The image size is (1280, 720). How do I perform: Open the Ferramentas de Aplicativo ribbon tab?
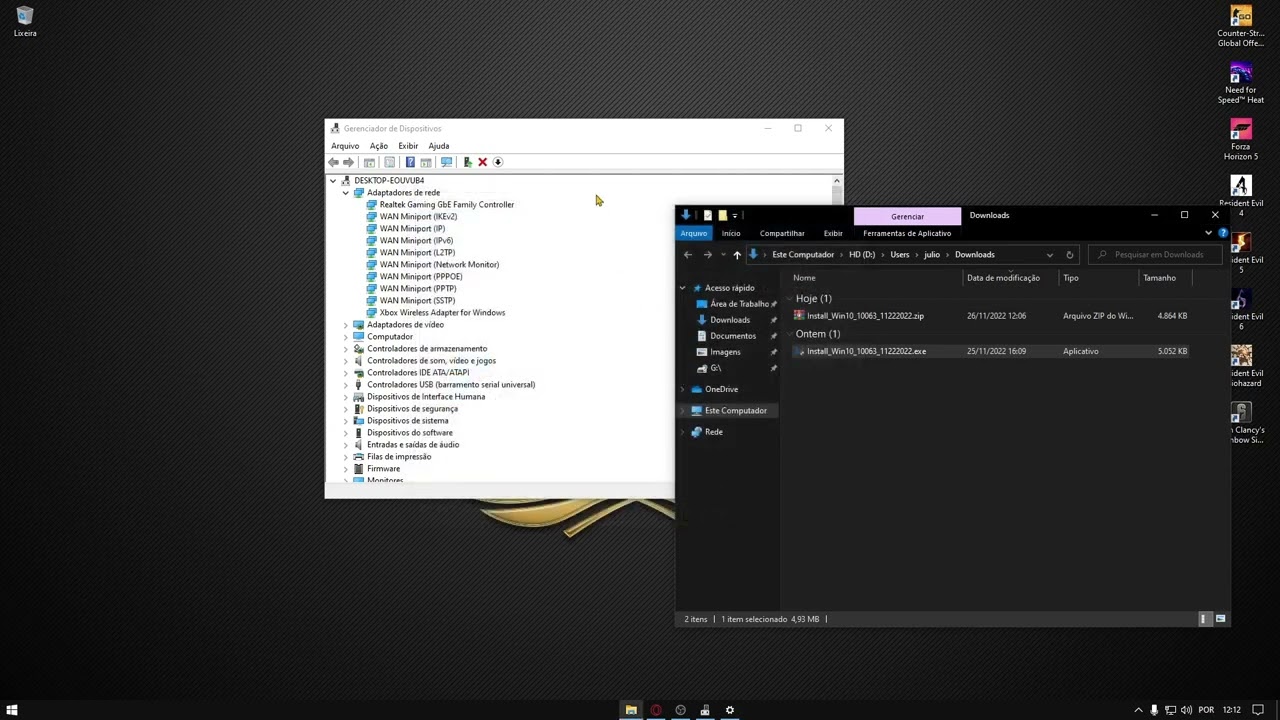tap(907, 233)
